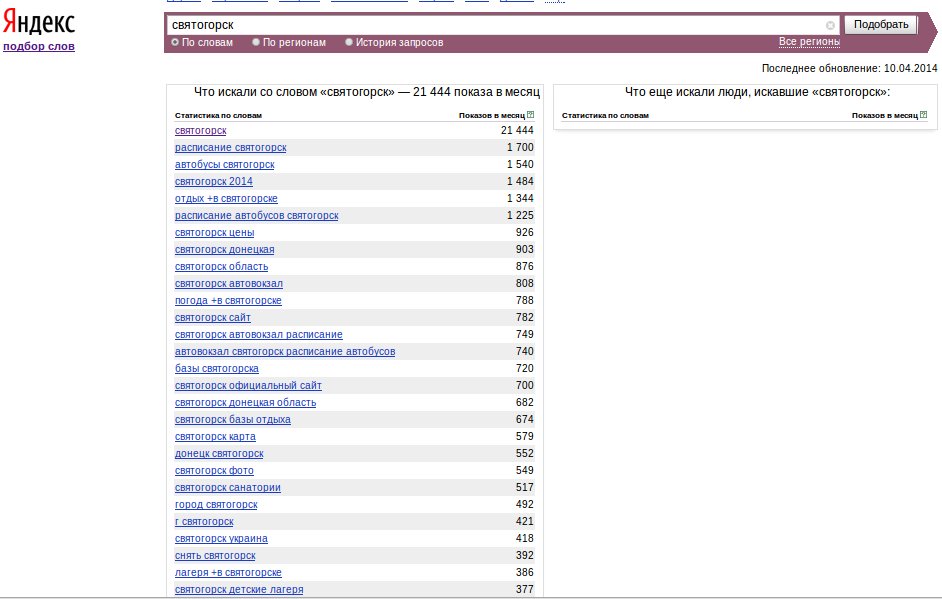Open the 'святогорск 2014' link
942x599 pixels.
[x=214, y=181]
